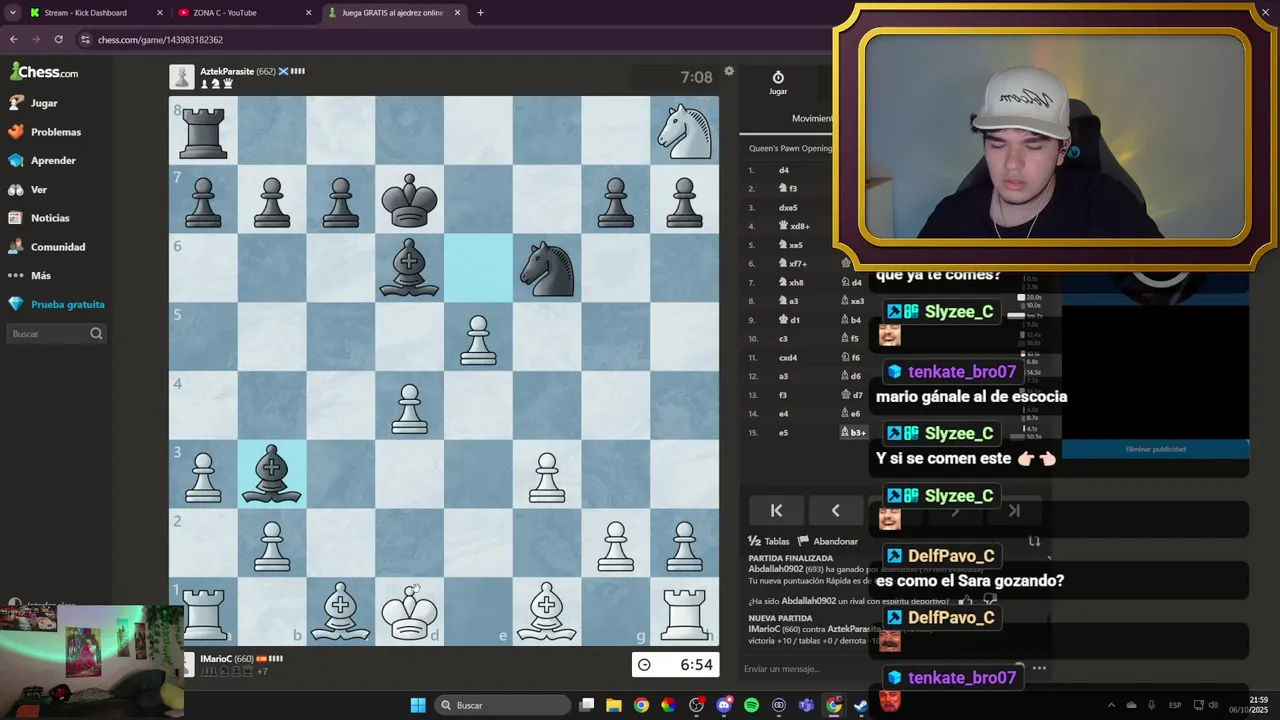Click the Queen's Pawn Opening label
Image resolution: width=1280 pixels, height=720 pixels.
coord(790,148)
